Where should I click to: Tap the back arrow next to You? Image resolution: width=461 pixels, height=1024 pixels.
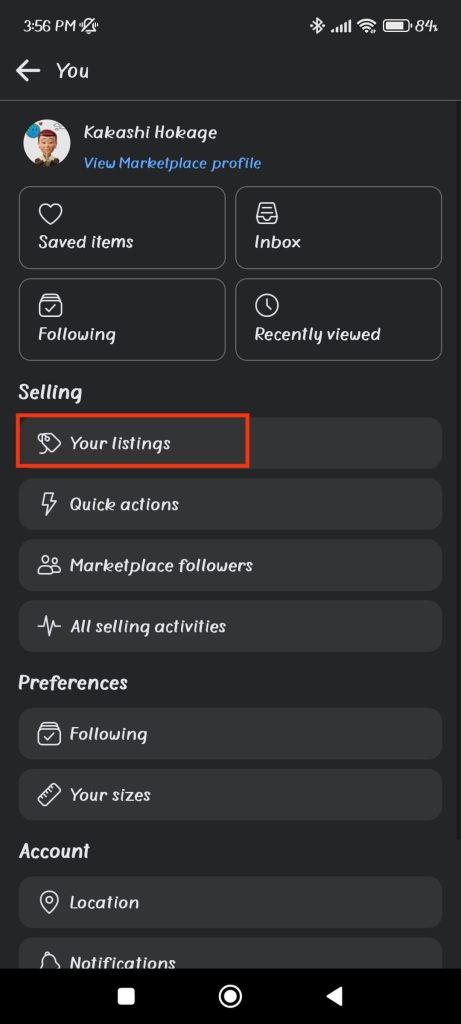28,71
